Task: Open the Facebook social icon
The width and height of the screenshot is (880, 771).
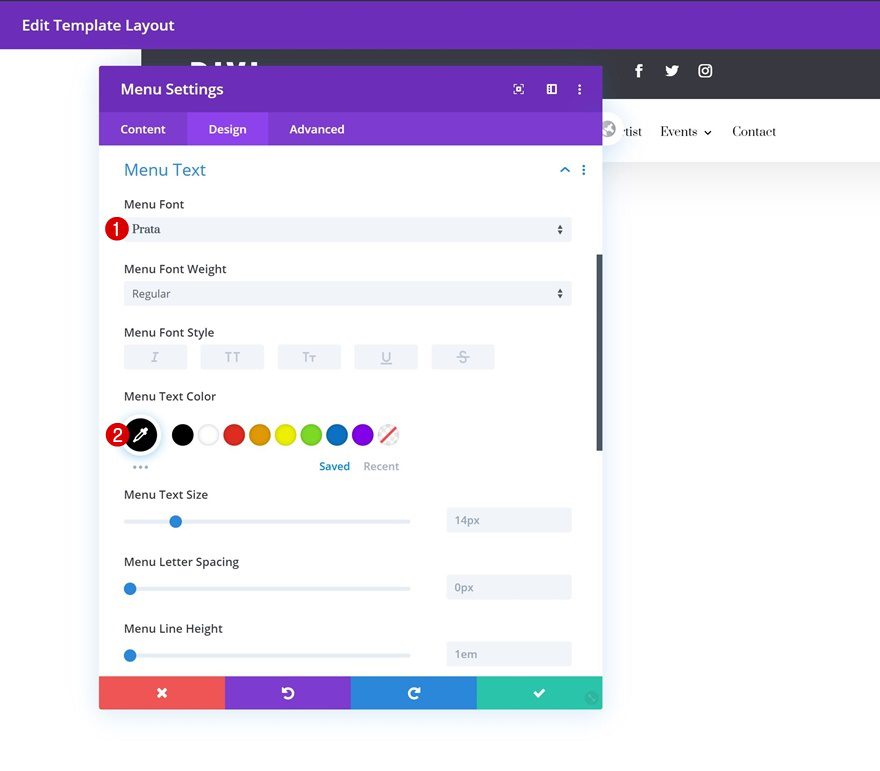Action: tap(639, 71)
